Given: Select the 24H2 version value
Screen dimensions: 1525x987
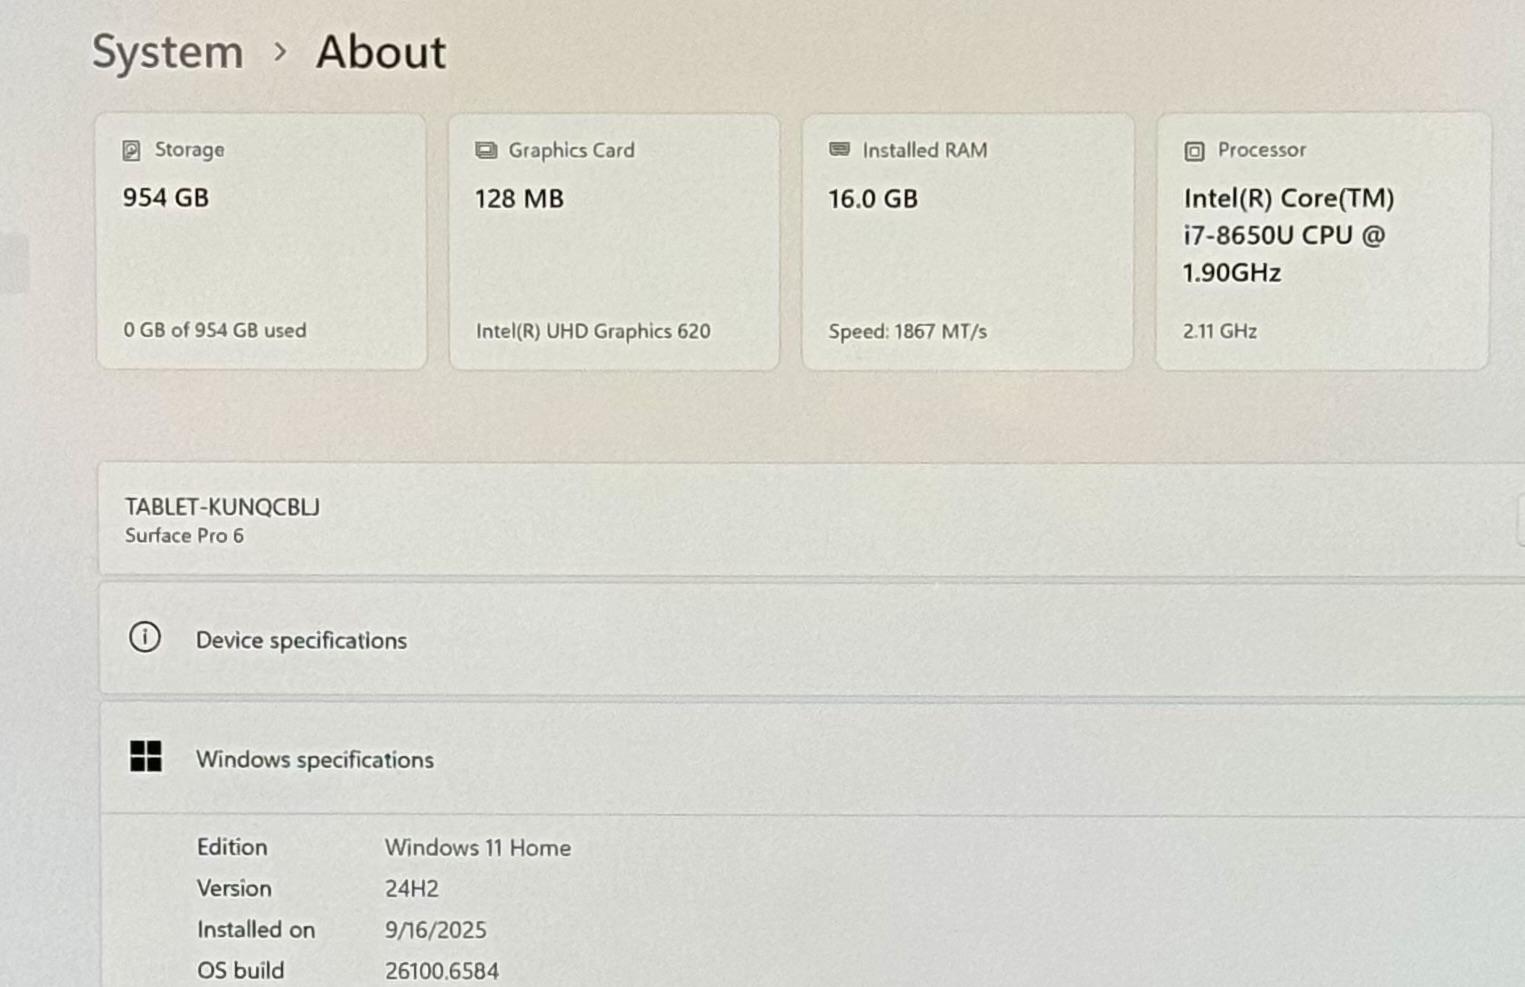Looking at the screenshot, I should tap(412, 889).
